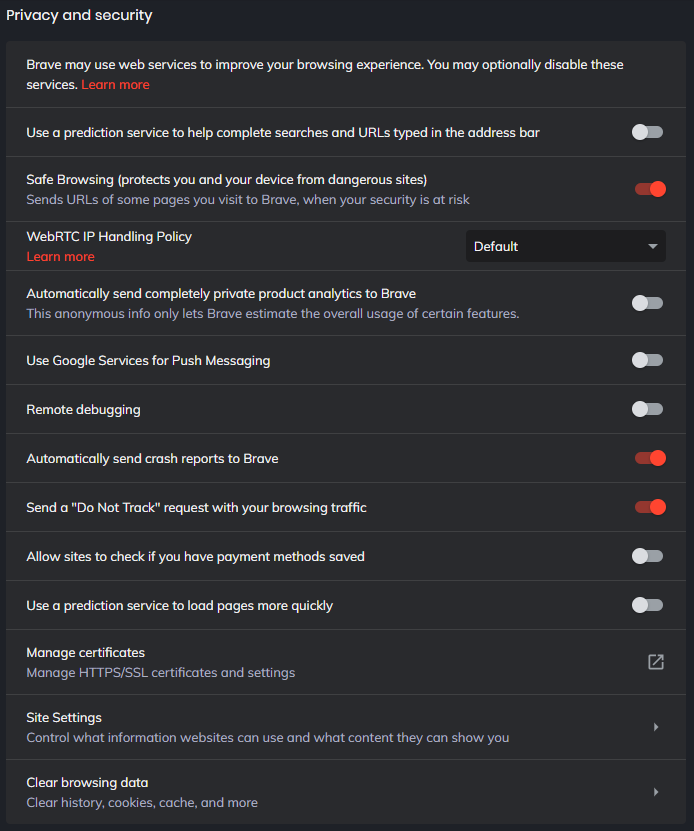Screen dimensions: 694x831
Task: Enable the Remote debugging switch
Action: [648, 409]
